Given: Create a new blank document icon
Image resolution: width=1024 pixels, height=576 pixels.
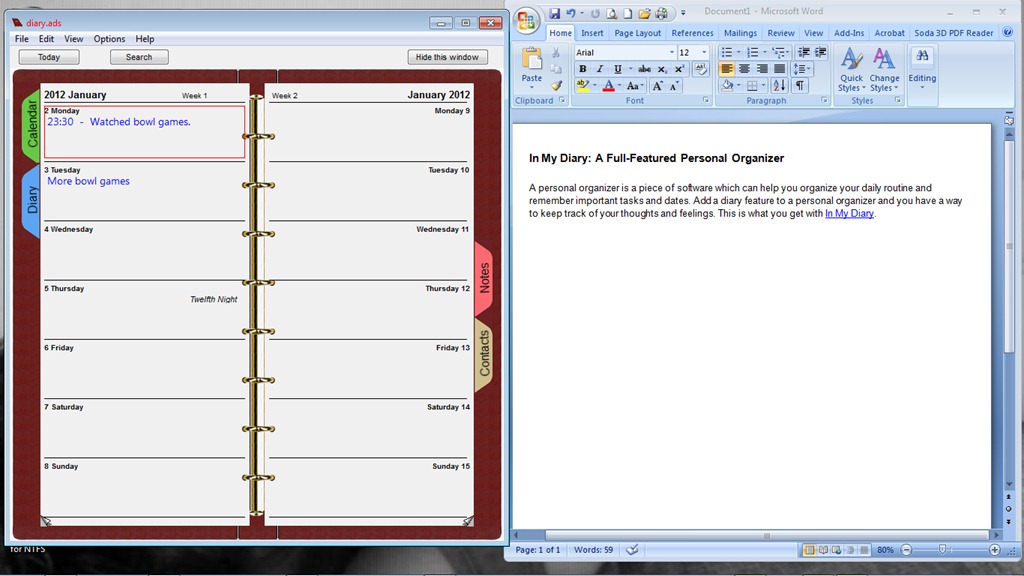Looking at the screenshot, I should 628,13.
